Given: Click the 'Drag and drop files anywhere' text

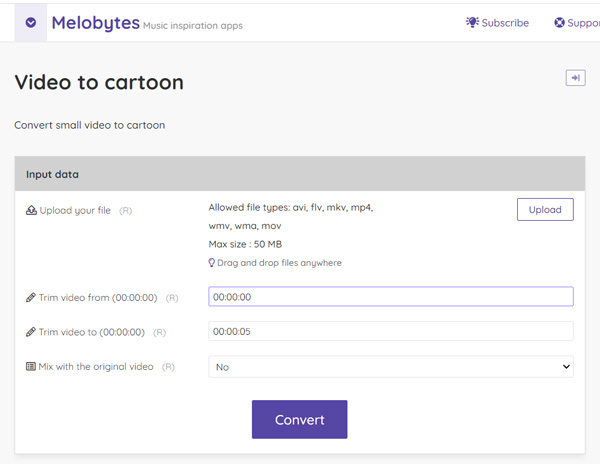Looking at the screenshot, I should click(279, 263).
